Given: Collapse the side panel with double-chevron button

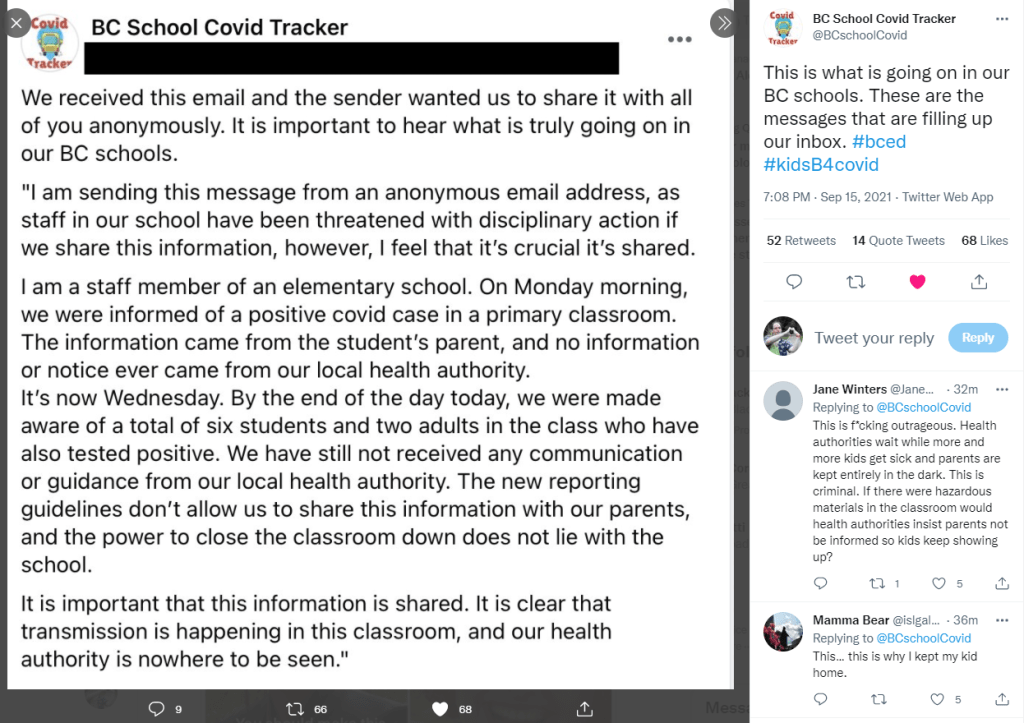Looking at the screenshot, I should click(x=722, y=22).
